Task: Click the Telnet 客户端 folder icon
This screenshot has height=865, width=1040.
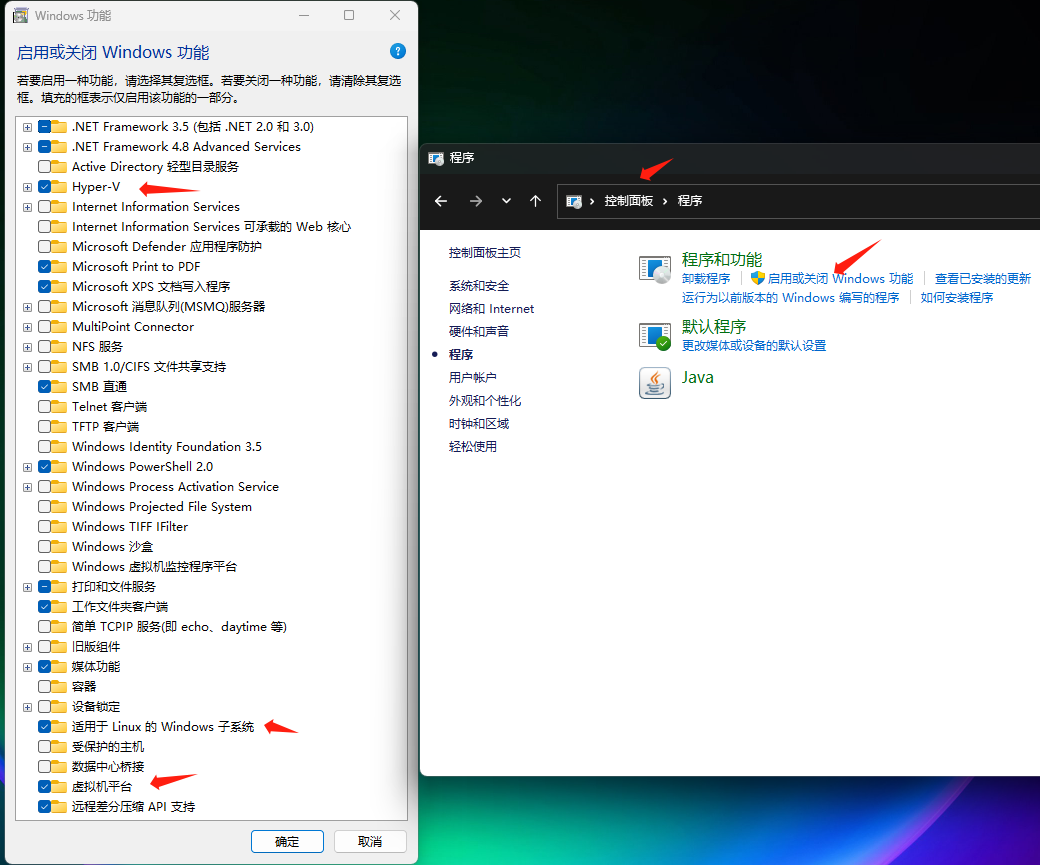Action: click(x=60, y=407)
